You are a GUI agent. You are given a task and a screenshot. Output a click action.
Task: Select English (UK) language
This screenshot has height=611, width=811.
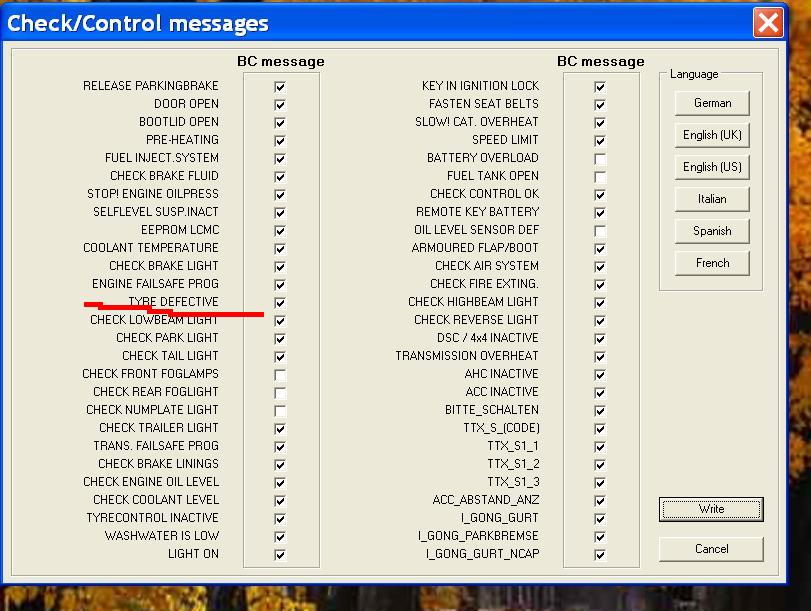[x=712, y=135]
